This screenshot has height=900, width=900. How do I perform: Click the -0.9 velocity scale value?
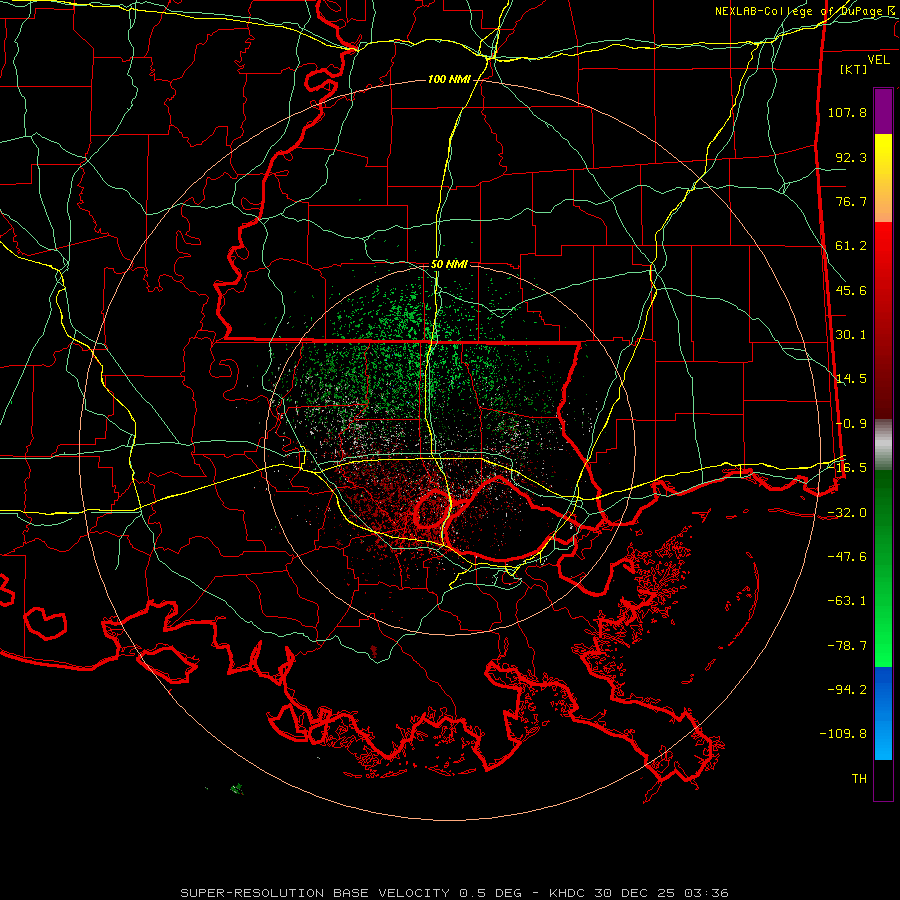point(851,424)
